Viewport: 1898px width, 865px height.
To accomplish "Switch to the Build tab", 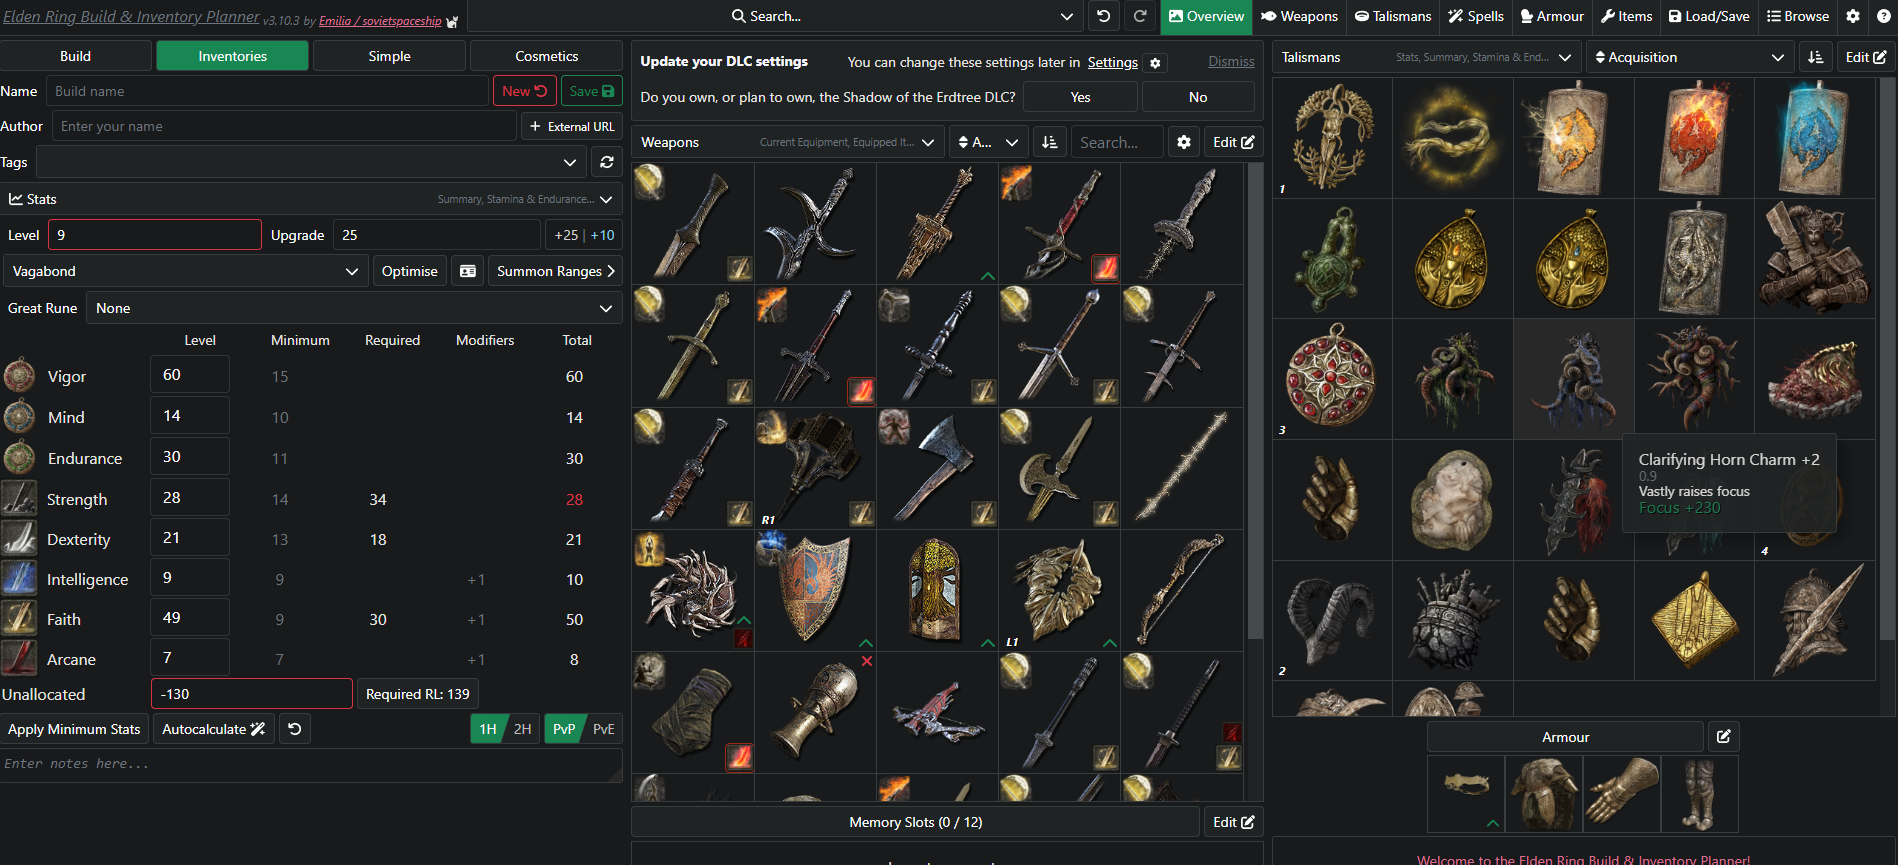I will coord(75,56).
